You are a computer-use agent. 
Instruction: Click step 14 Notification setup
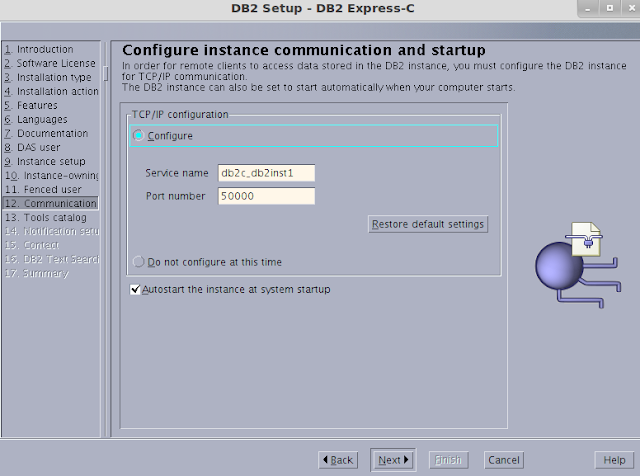pyautogui.click(x=51, y=231)
